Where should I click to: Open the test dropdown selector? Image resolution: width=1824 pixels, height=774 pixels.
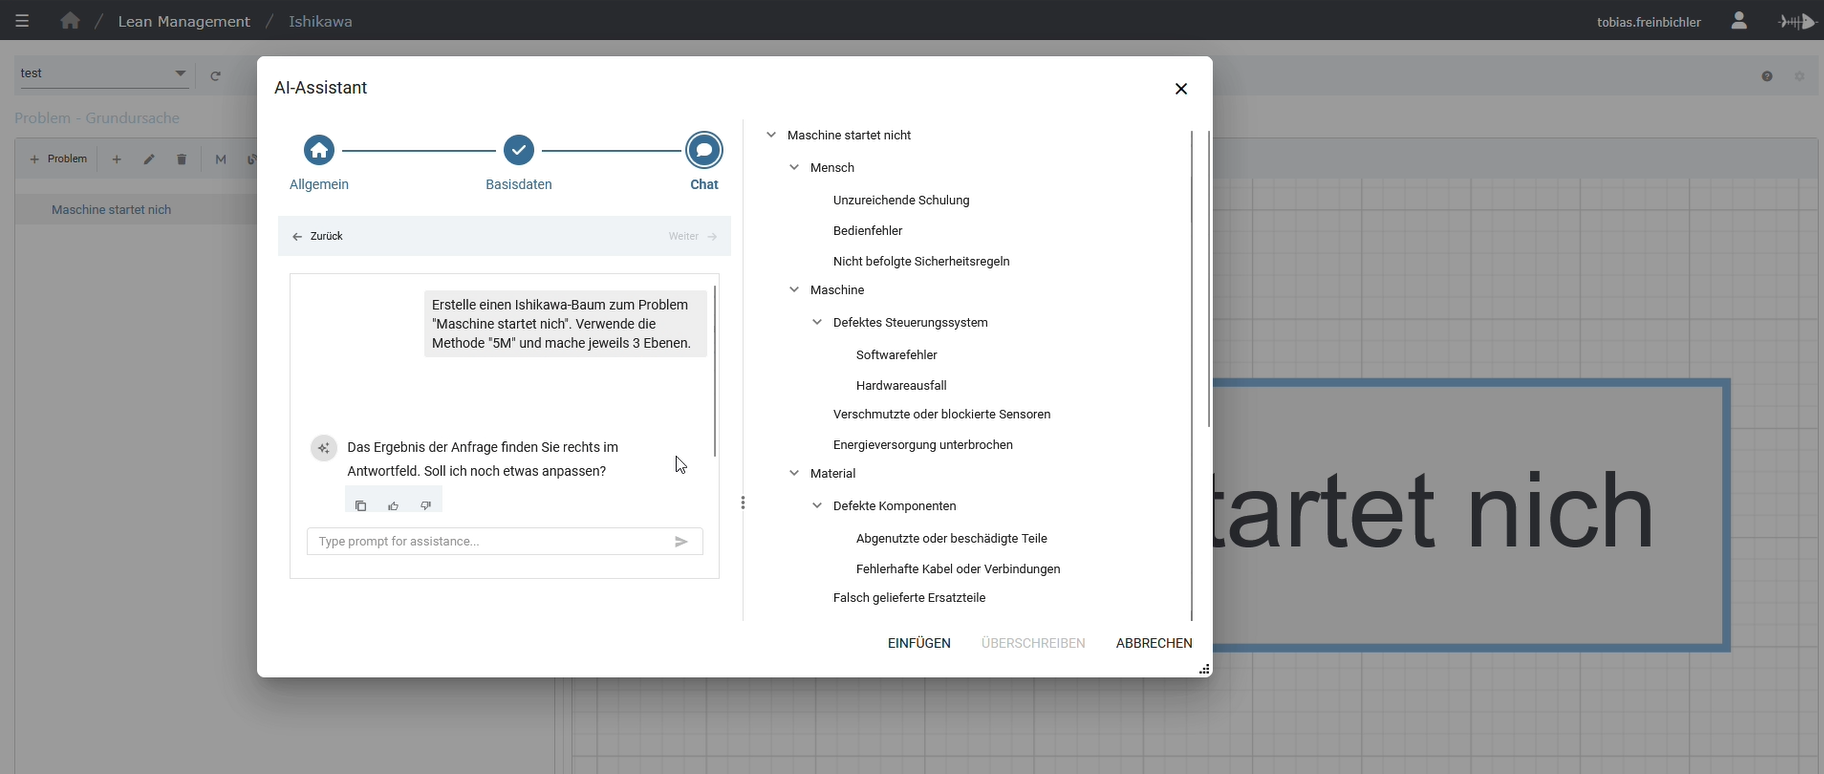[180, 74]
